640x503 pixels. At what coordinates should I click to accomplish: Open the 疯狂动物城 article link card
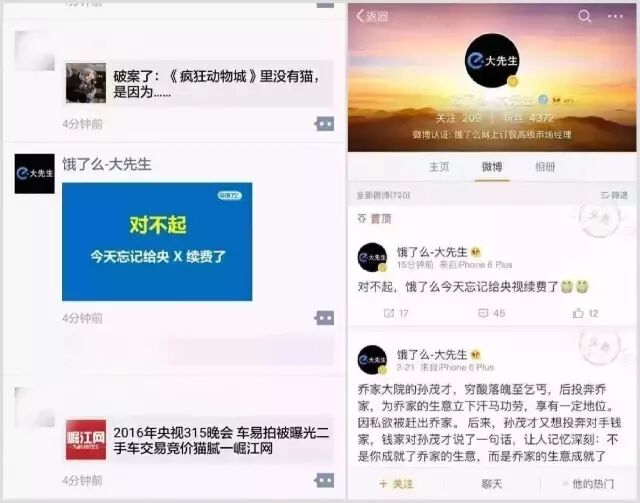[x=200, y=84]
